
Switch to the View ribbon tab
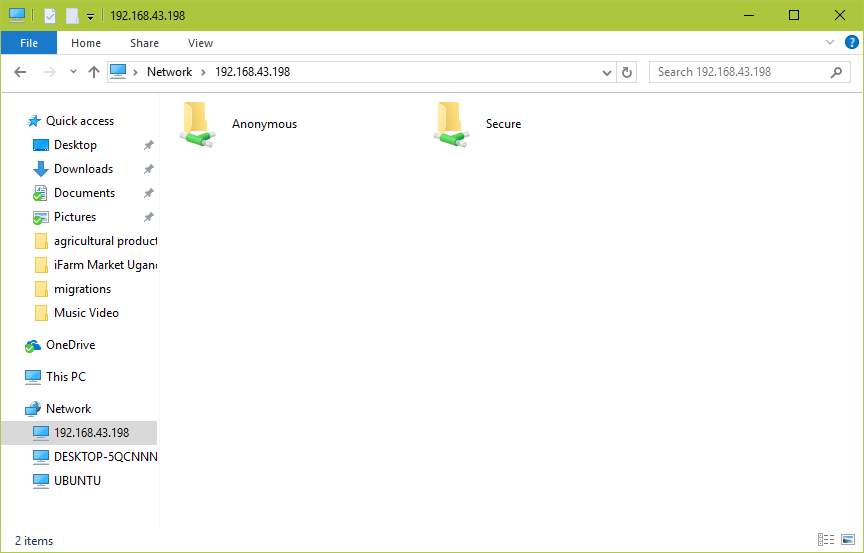(x=200, y=43)
